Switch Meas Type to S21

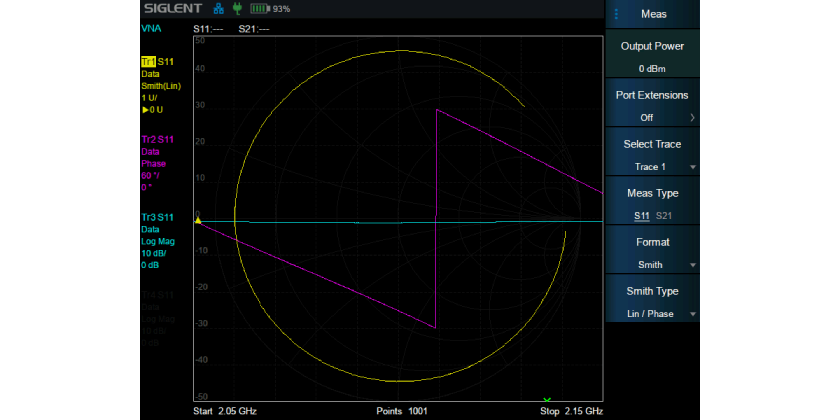click(x=664, y=217)
